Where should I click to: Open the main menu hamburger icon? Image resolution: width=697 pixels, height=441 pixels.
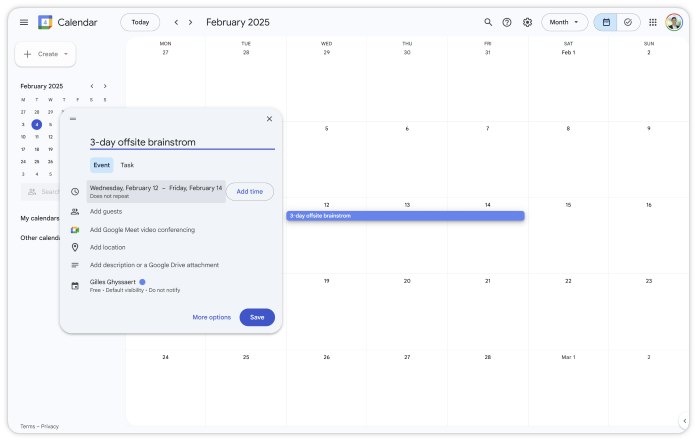click(x=24, y=22)
